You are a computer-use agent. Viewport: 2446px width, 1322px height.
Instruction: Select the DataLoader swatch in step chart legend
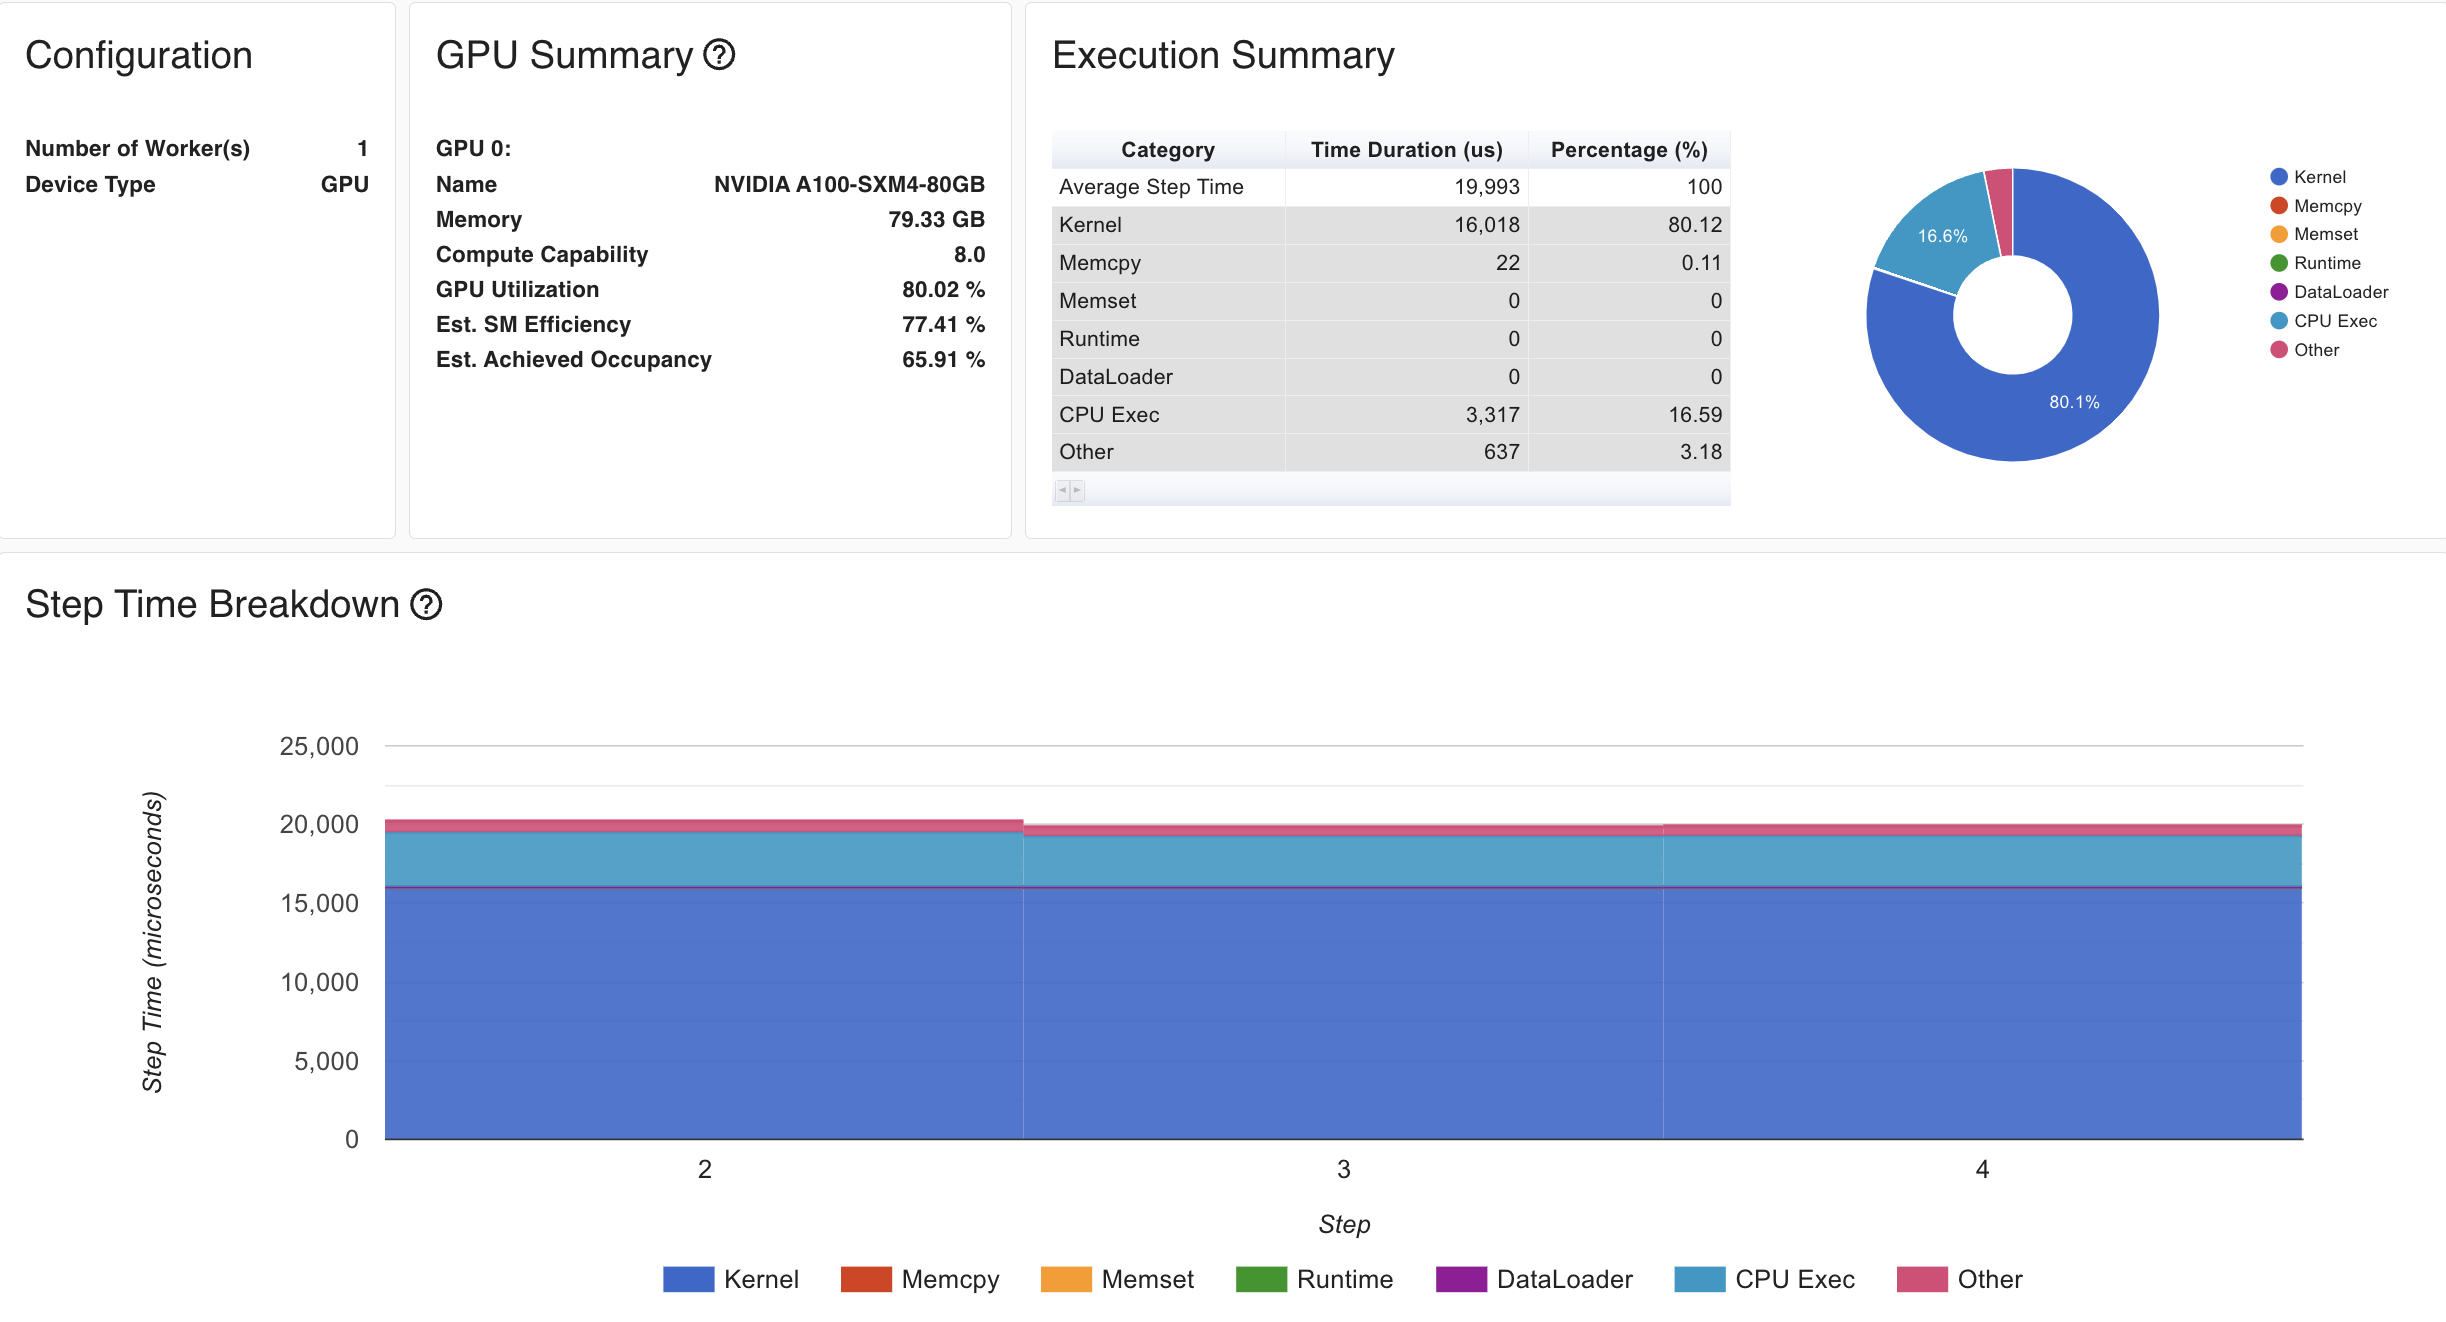pos(1461,1279)
